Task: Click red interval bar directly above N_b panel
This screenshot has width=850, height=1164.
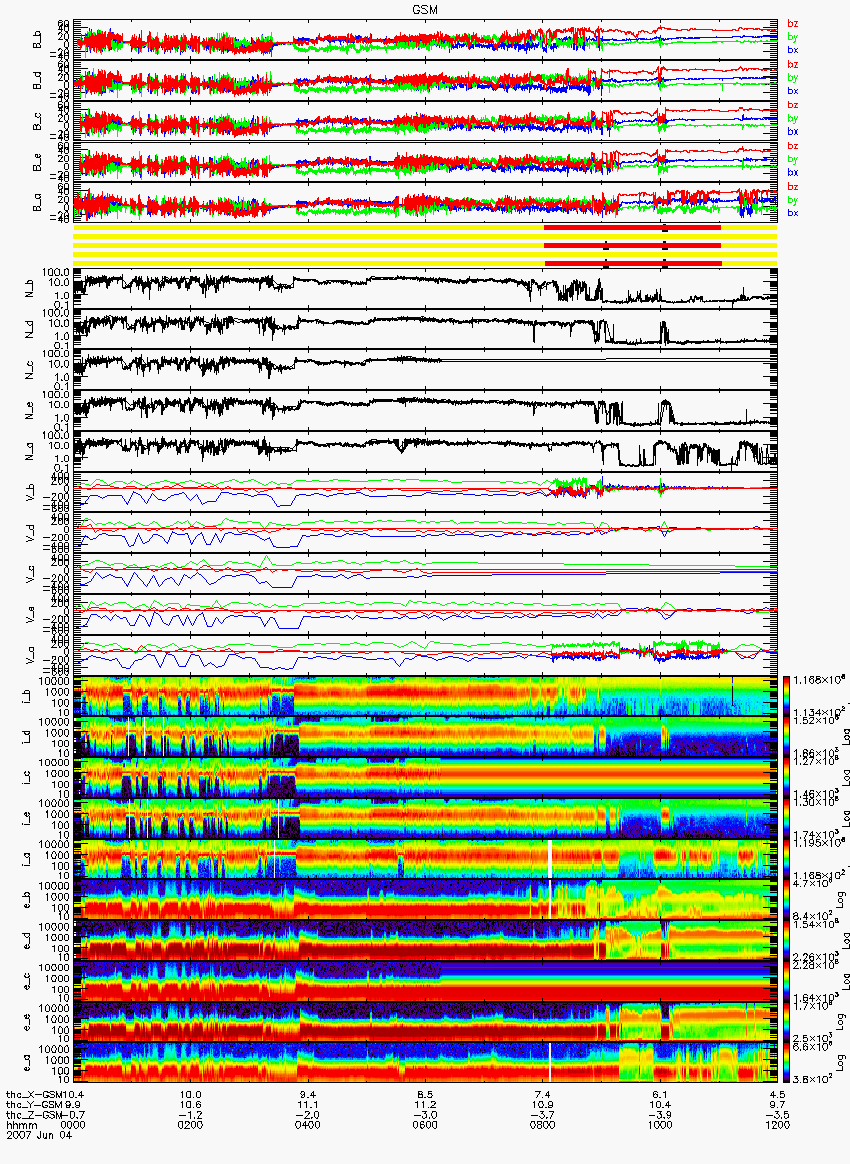Action: click(x=633, y=263)
